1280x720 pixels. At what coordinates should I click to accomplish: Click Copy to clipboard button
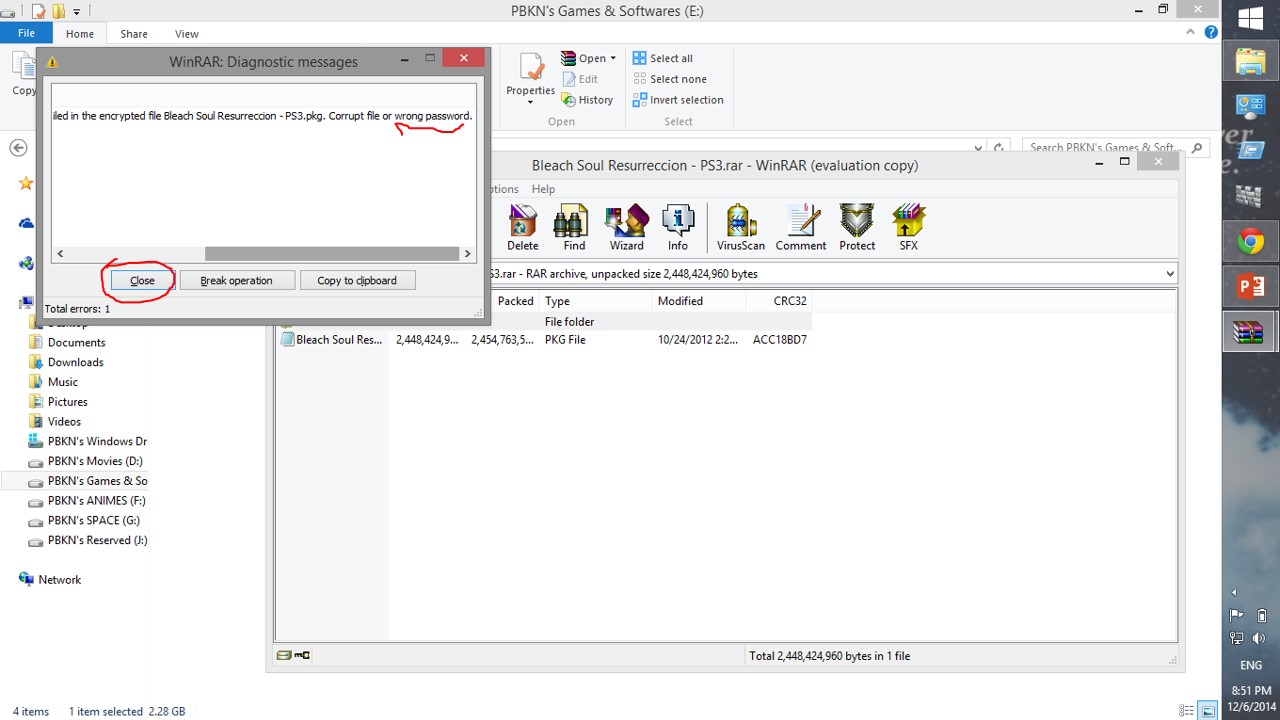357,281
